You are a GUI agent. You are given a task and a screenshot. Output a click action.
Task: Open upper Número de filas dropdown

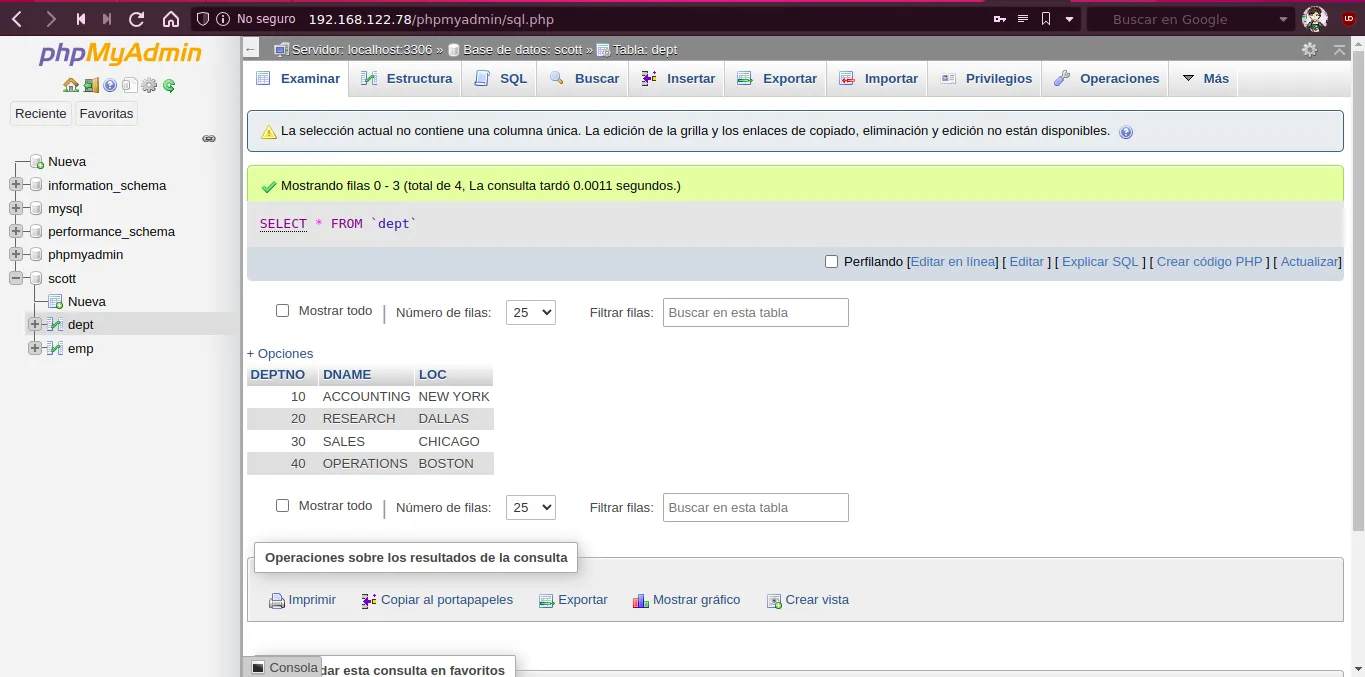(531, 312)
